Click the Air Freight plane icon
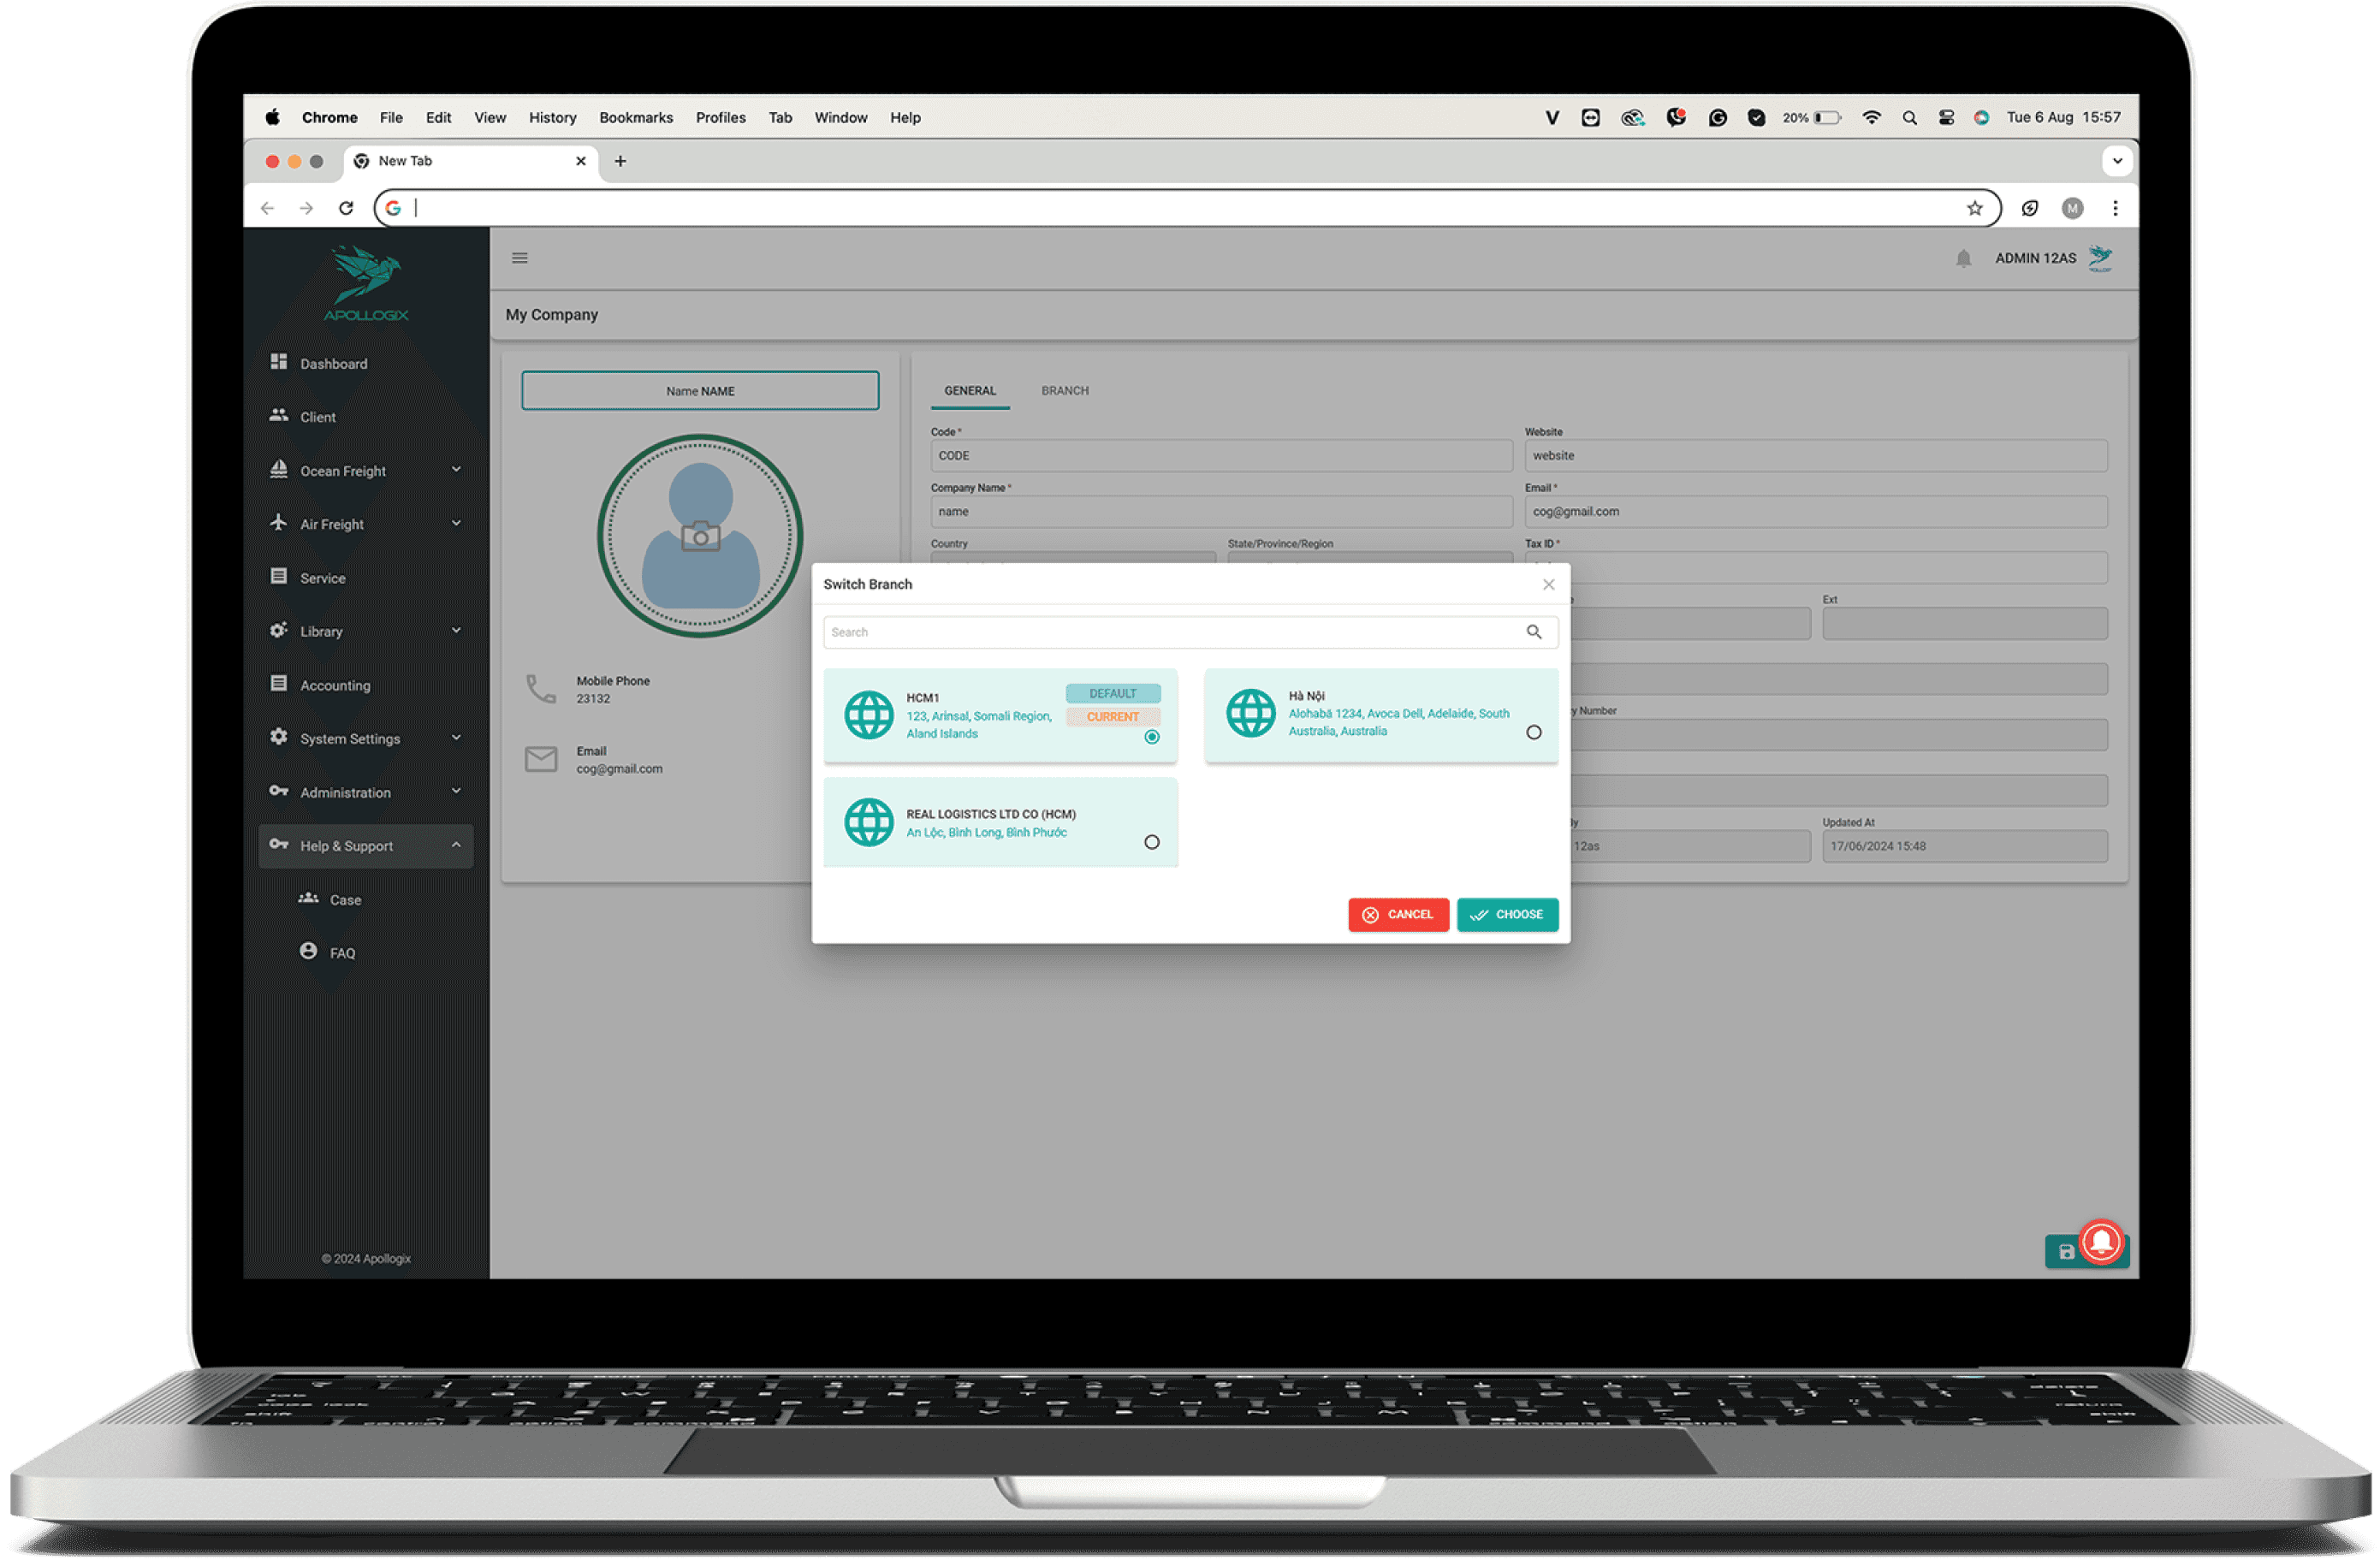This screenshot has width=2380, height=1566. point(279,523)
